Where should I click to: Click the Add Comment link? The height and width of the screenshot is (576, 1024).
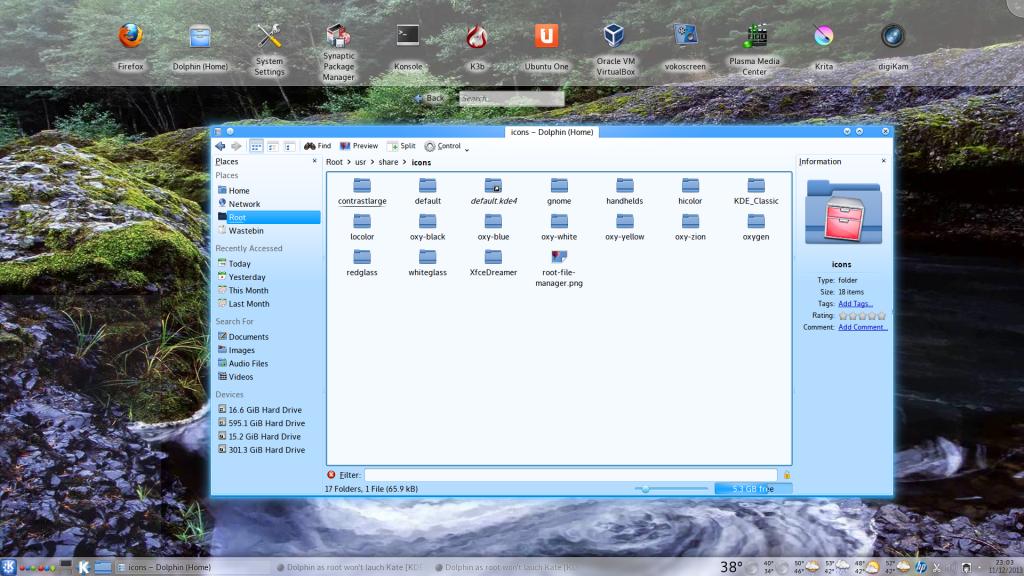[862, 327]
